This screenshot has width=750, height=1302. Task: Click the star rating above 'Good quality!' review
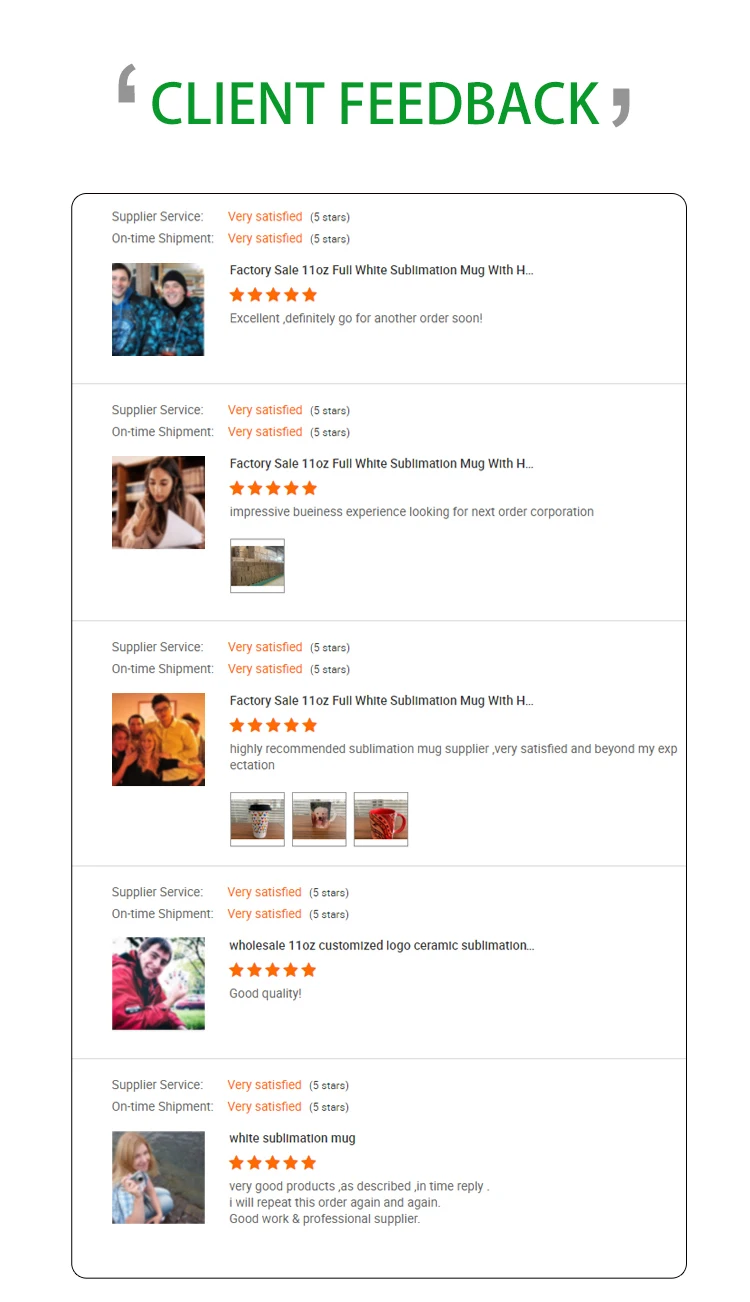pyautogui.click(x=273, y=970)
